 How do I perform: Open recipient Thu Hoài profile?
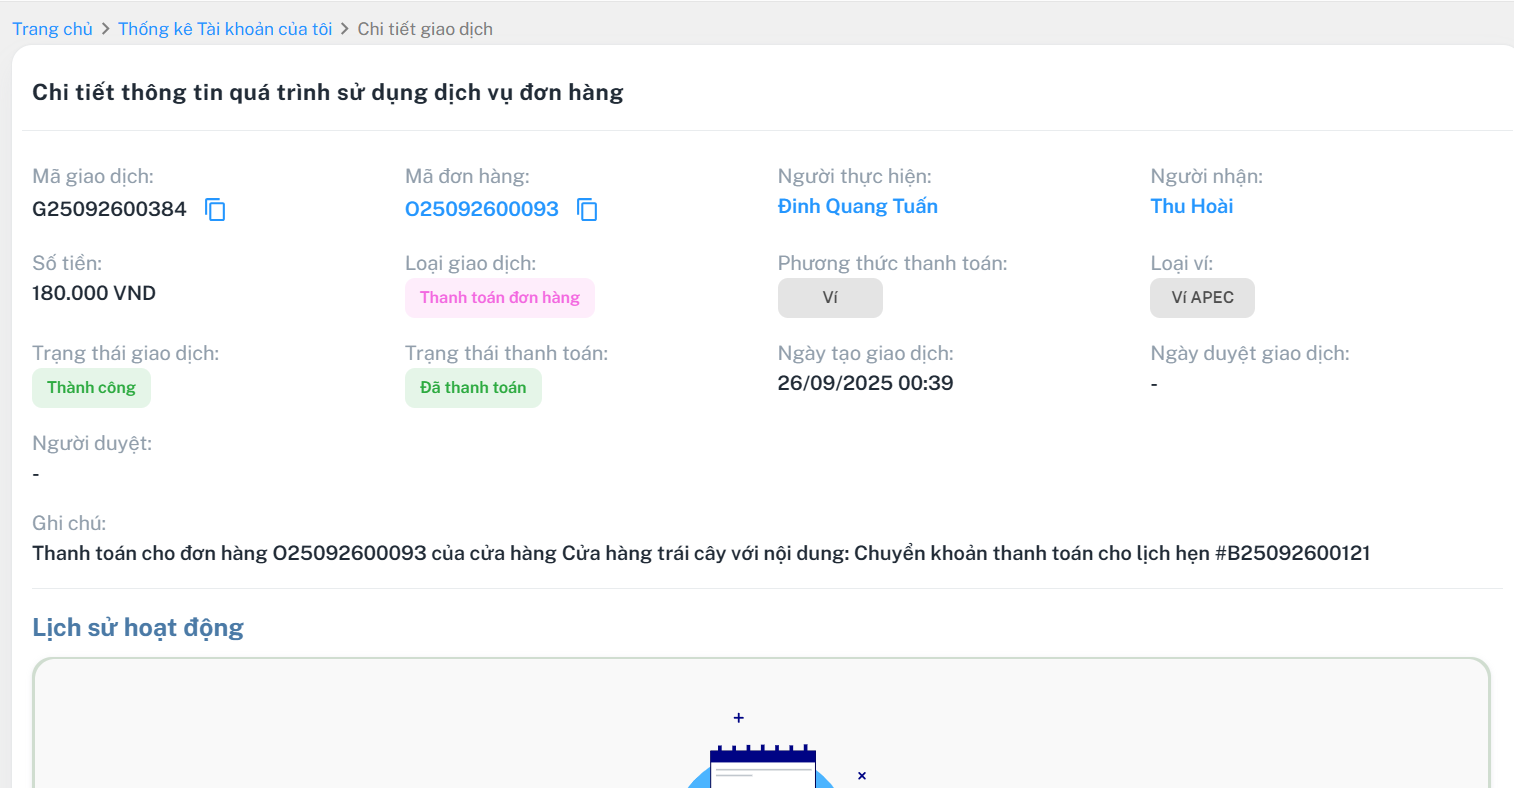click(1191, 206)
